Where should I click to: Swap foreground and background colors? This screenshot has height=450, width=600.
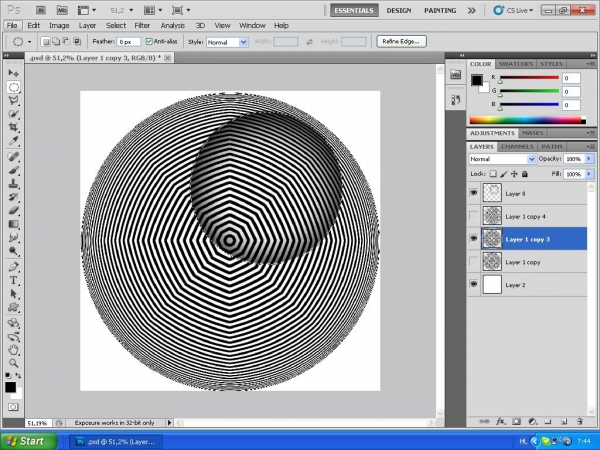coord(18,376)
